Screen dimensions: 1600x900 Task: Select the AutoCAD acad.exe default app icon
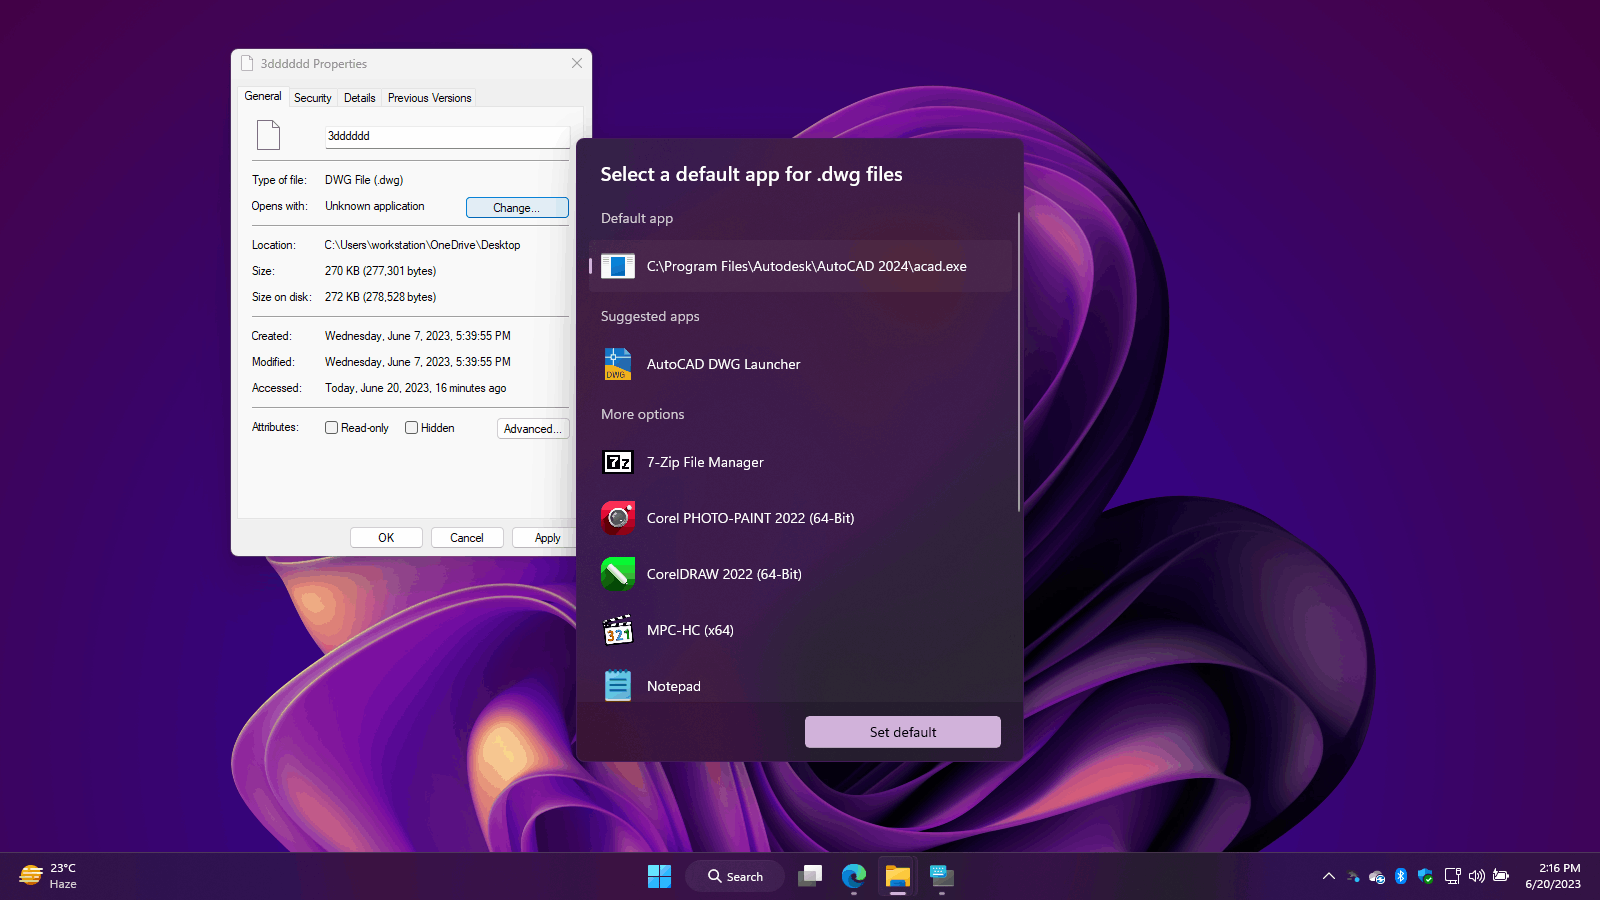pyautogui.click(x=618, y=266)
